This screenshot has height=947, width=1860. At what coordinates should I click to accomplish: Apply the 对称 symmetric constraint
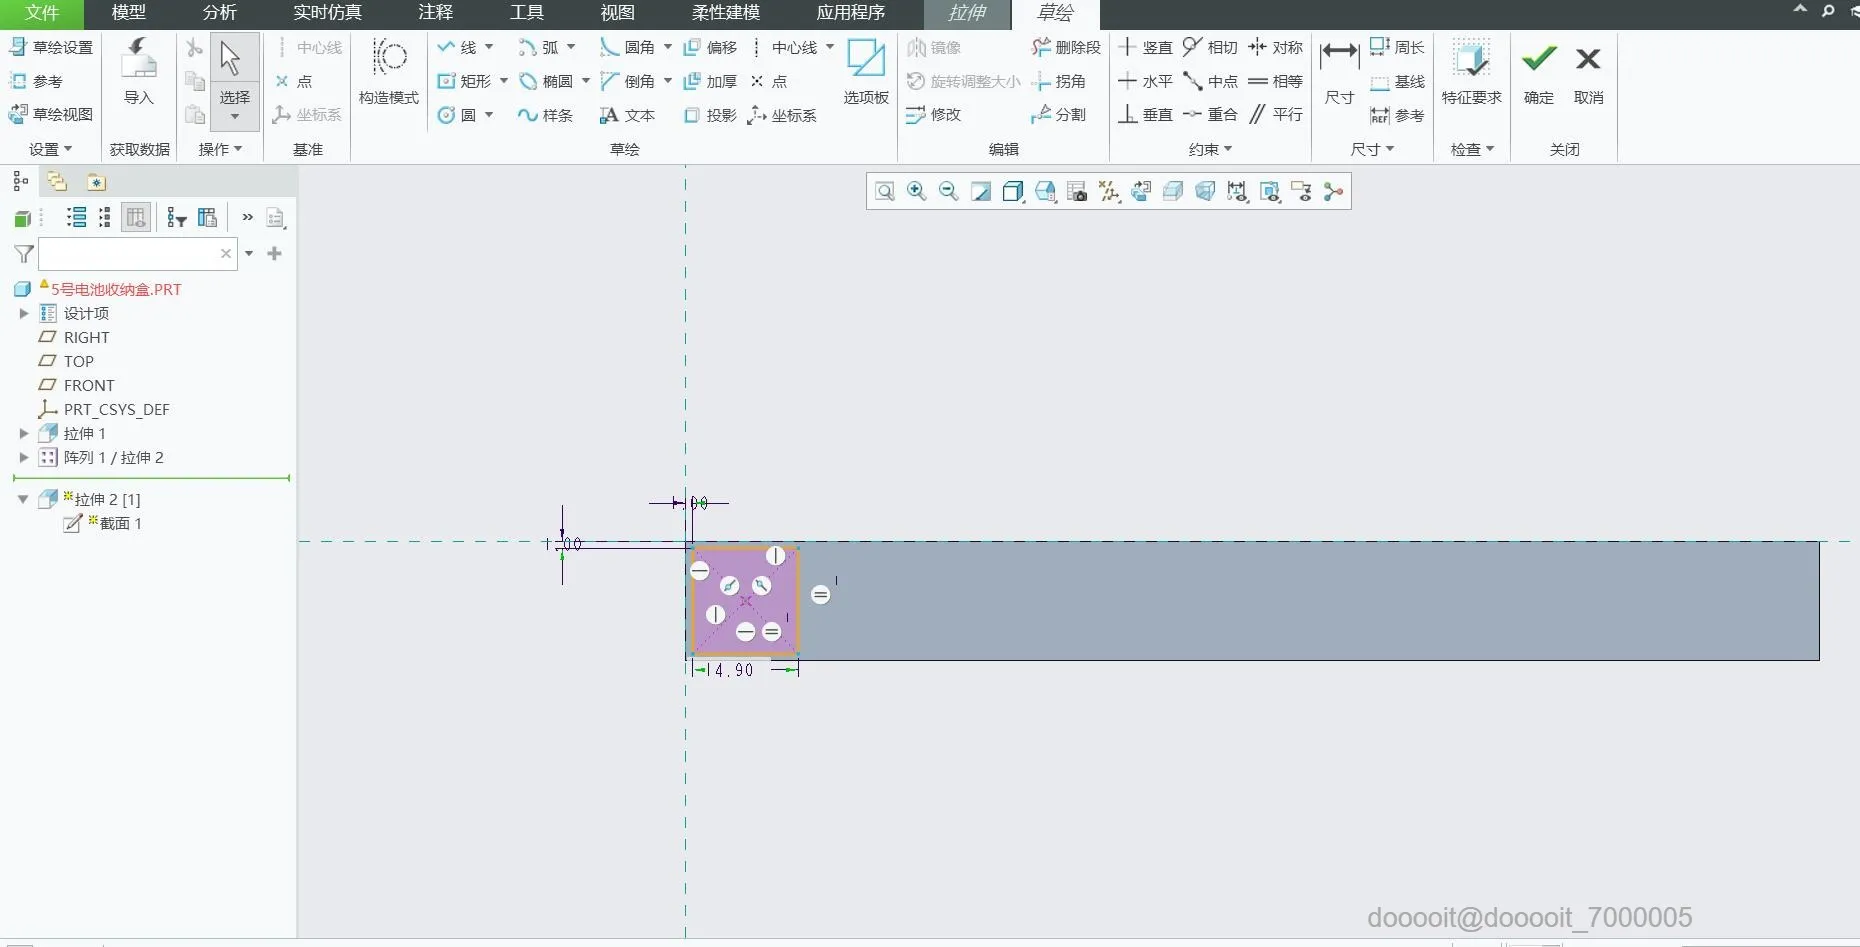tap(1275, 47)
